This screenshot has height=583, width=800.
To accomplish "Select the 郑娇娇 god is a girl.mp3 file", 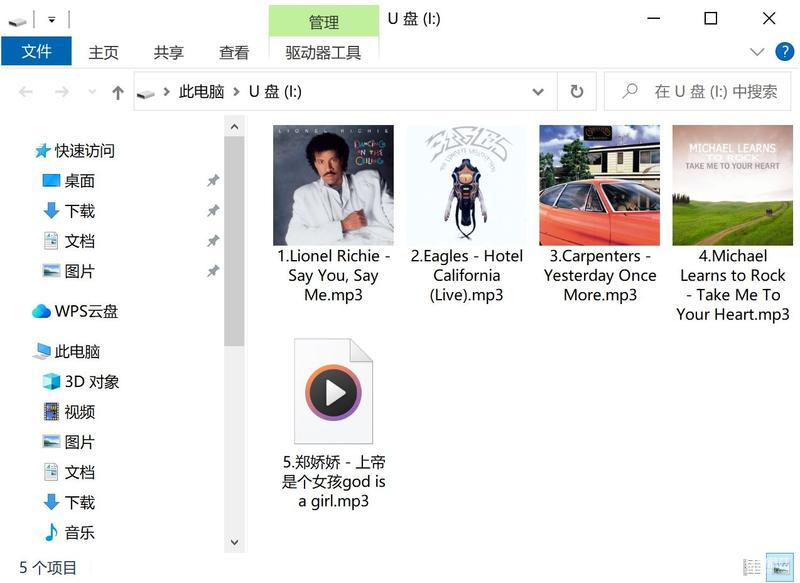I will click(x=334, y=424).
